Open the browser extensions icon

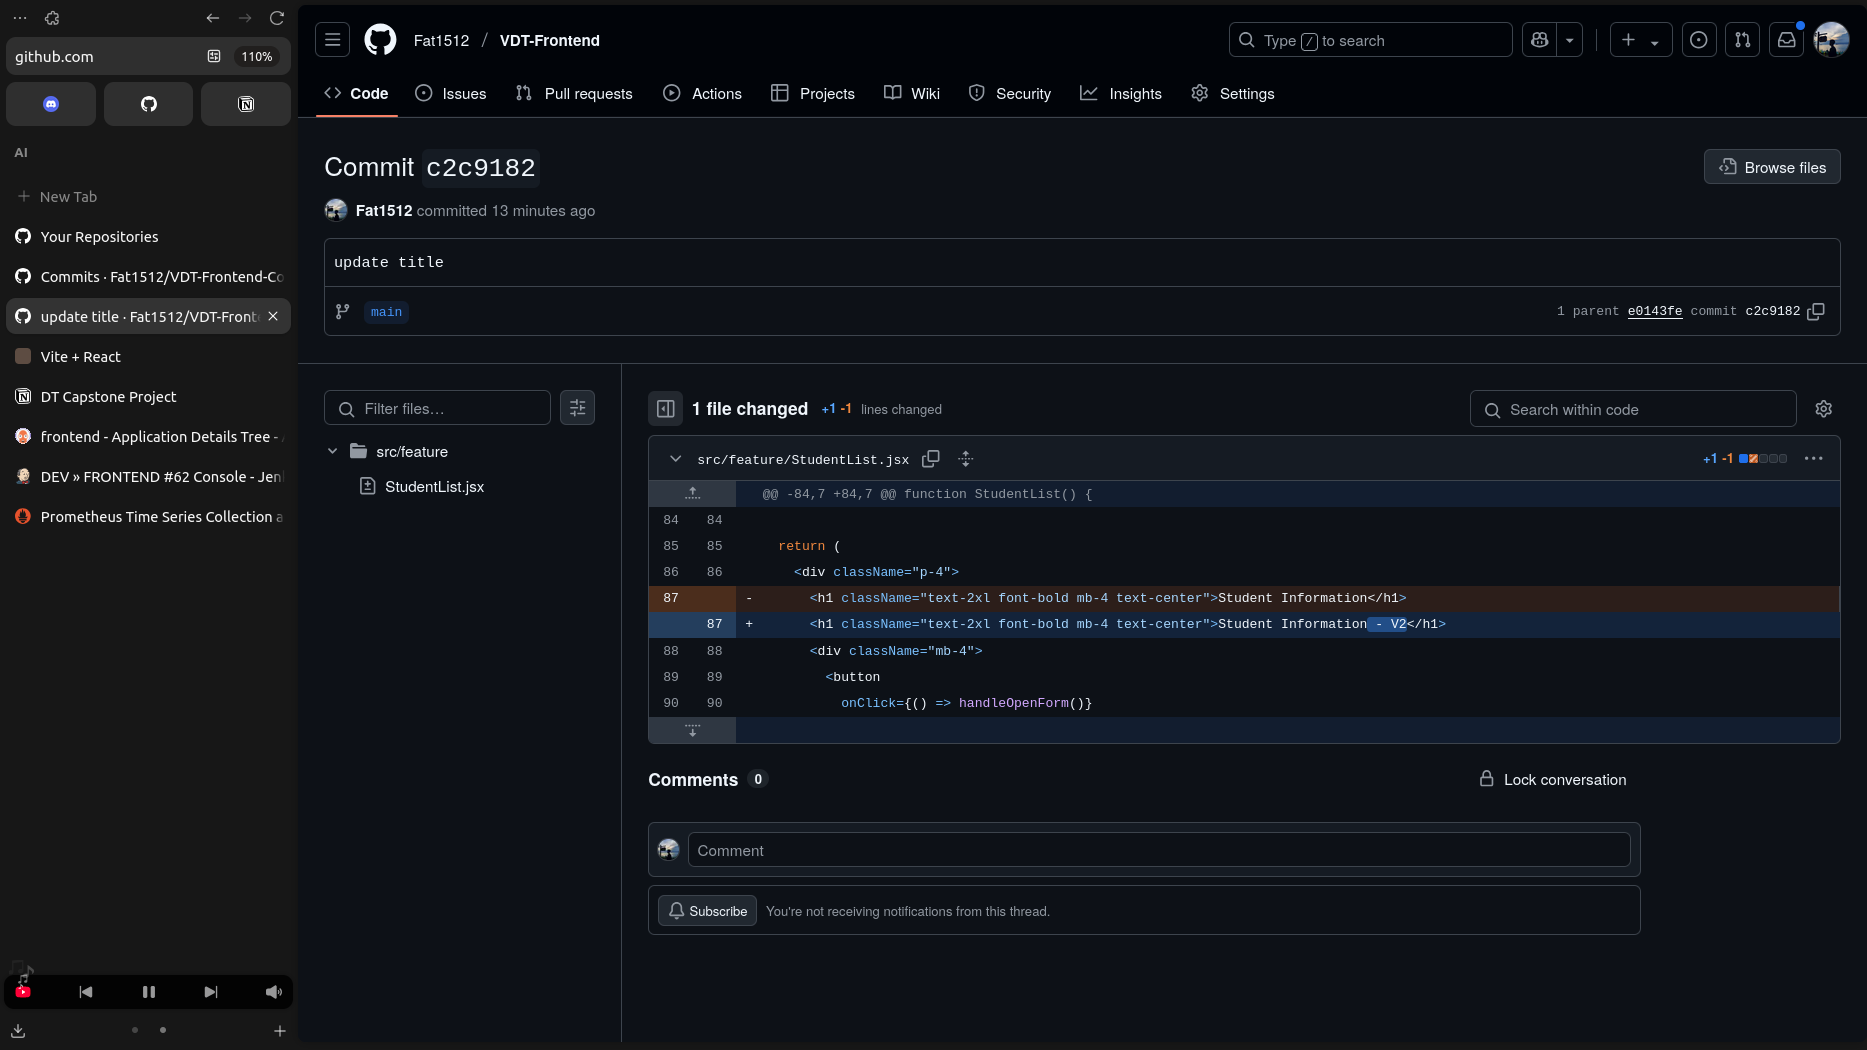click(x=52, y=18)
